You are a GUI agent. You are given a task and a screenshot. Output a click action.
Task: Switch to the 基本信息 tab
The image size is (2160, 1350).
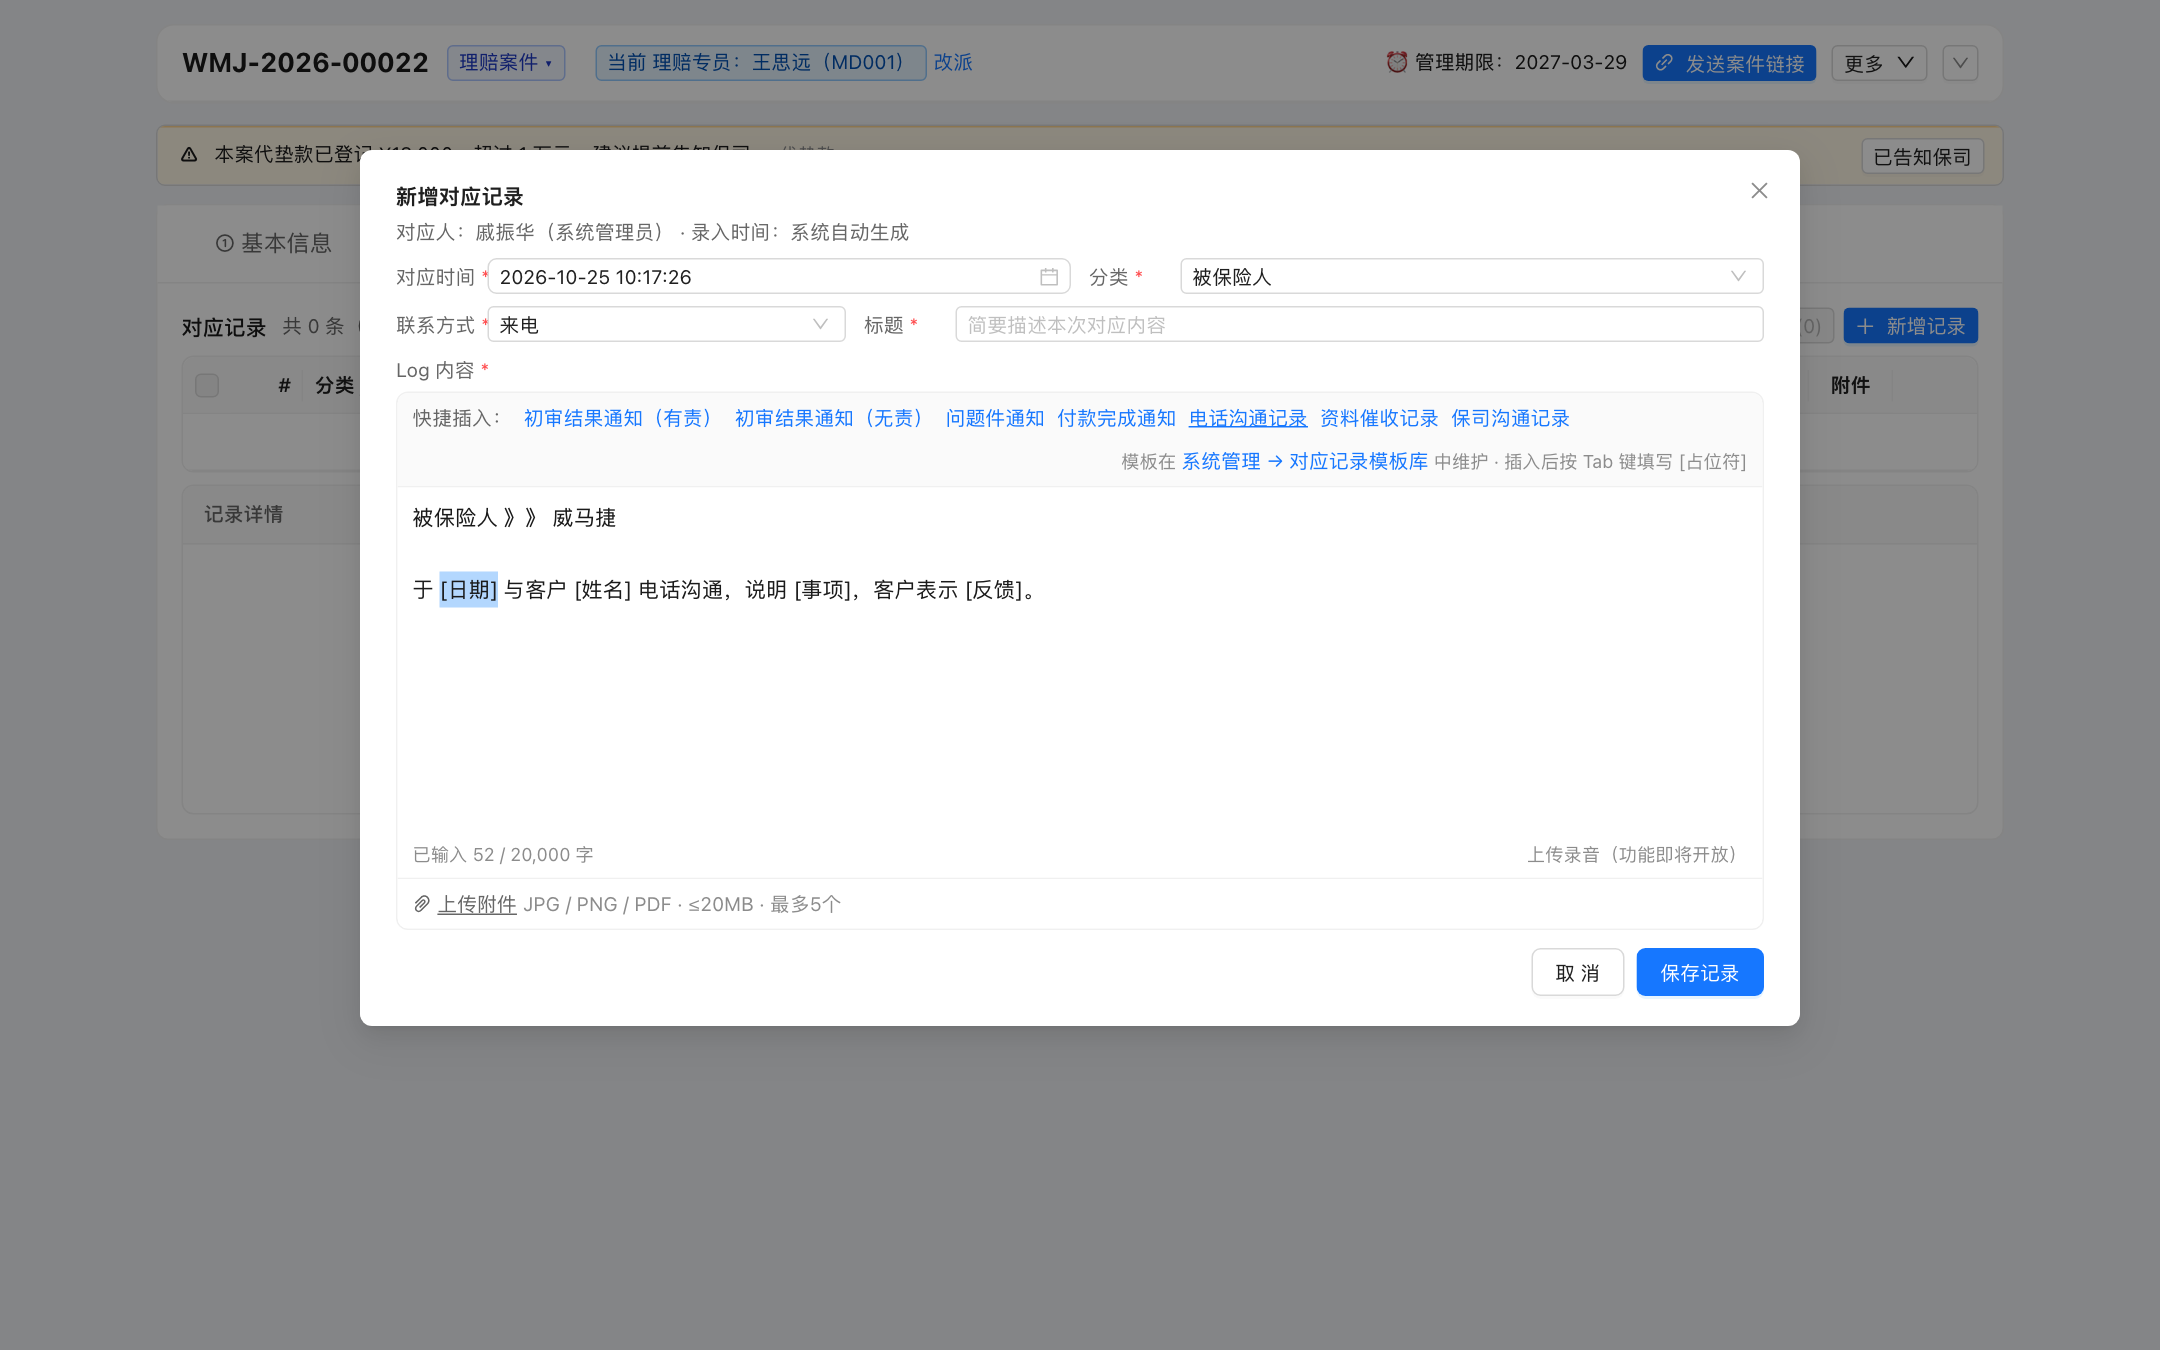(x=274, y=243)
